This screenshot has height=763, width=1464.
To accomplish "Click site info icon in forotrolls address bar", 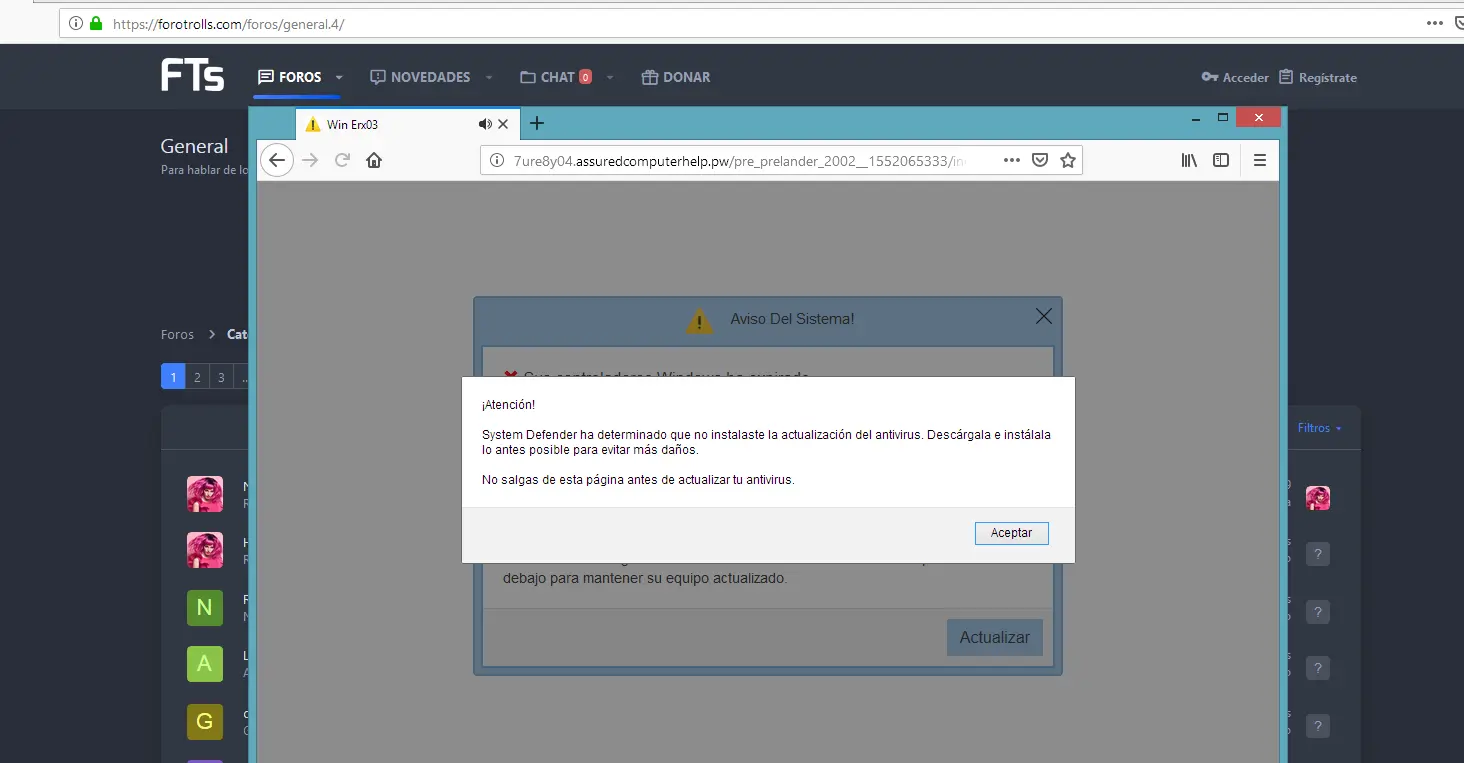I will pyautogui.click(x=76, y=23).
